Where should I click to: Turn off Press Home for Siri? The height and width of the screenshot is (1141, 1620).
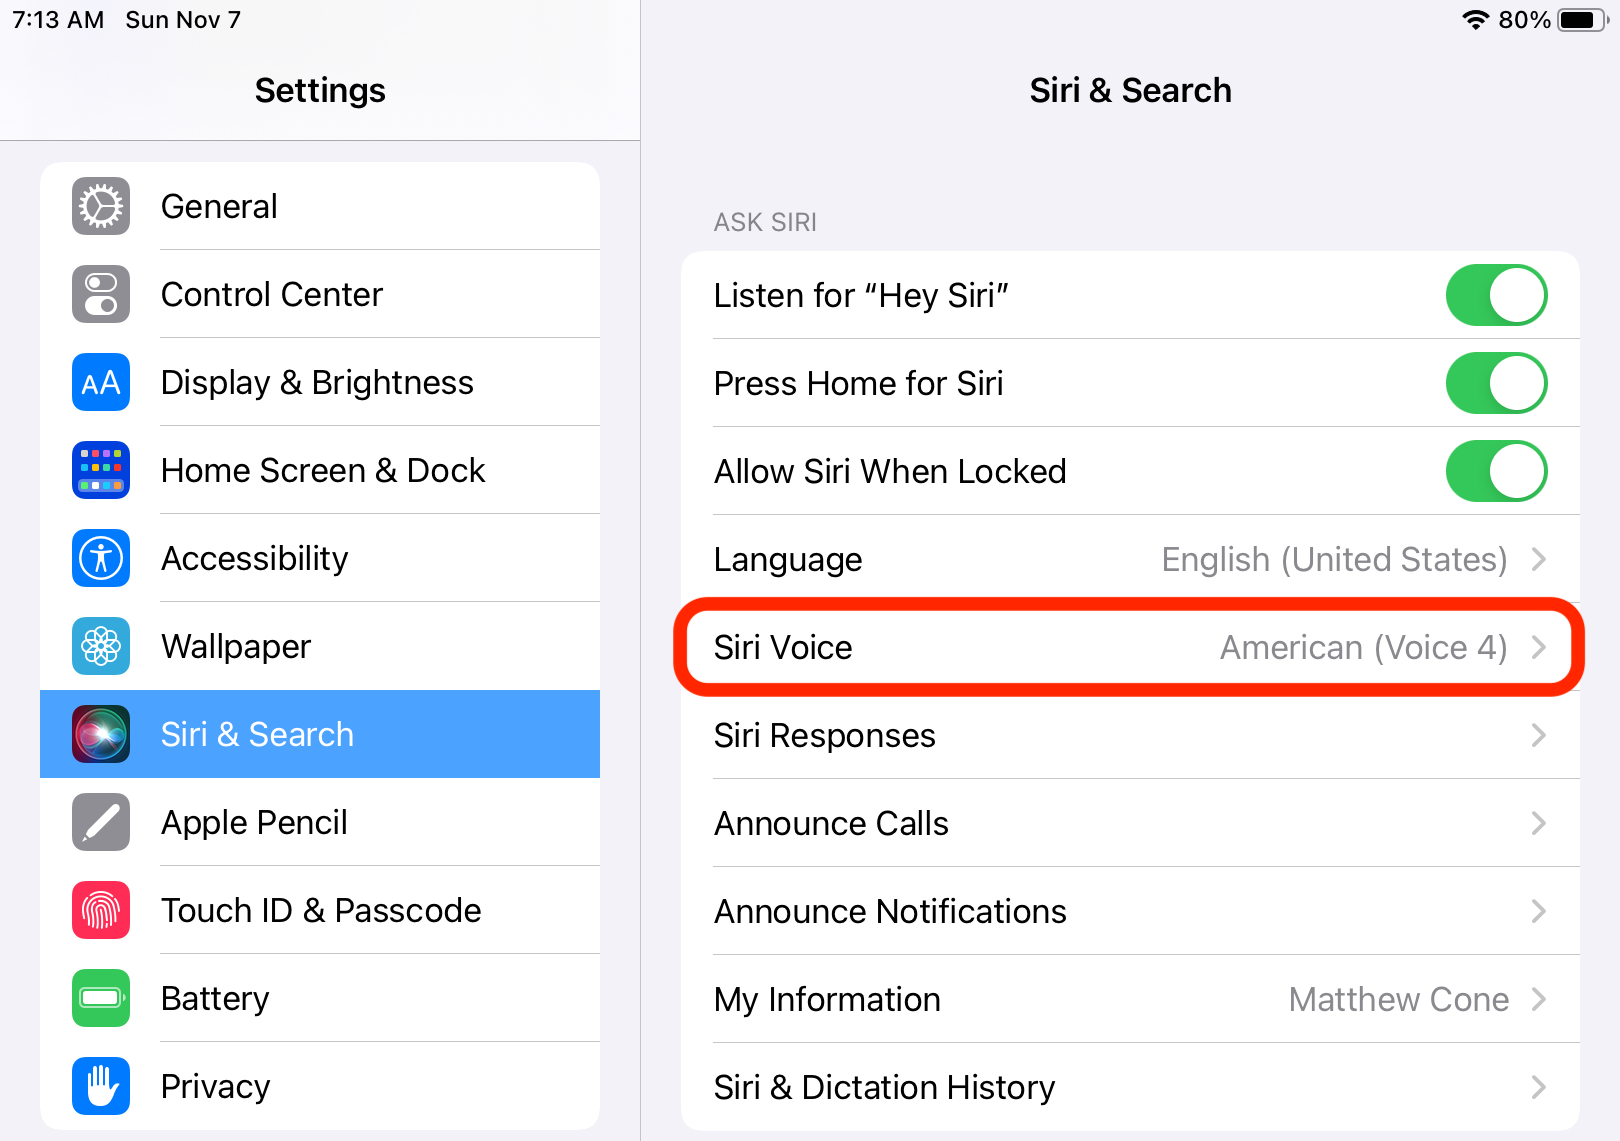(x=1496, y=383)
